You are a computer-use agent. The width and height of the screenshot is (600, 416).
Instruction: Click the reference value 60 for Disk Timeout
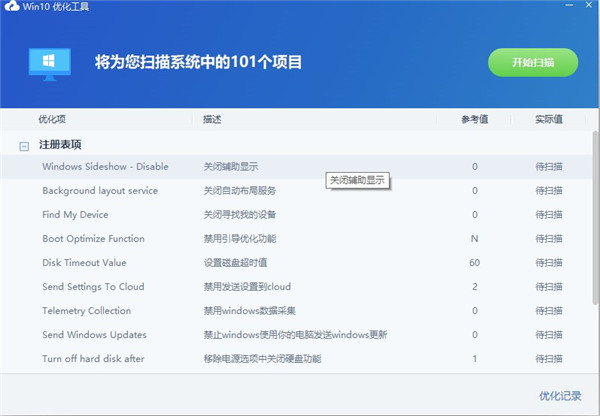[474, 263]
